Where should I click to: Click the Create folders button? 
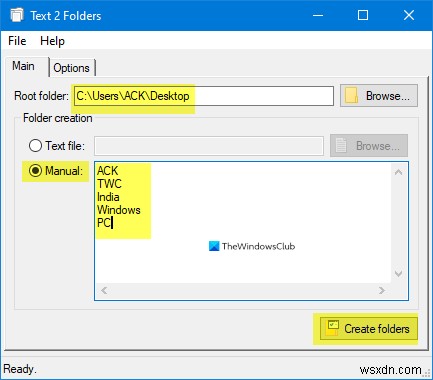[x=369, y=329]
